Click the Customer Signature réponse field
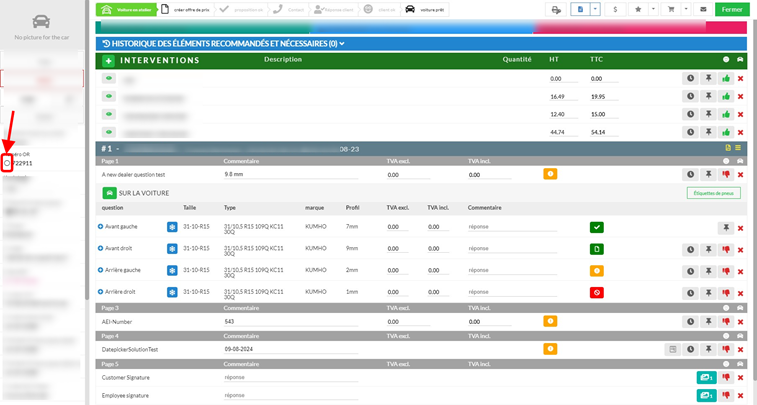The height and width of the screenshot is (405, 757). (x=291, y=377)
